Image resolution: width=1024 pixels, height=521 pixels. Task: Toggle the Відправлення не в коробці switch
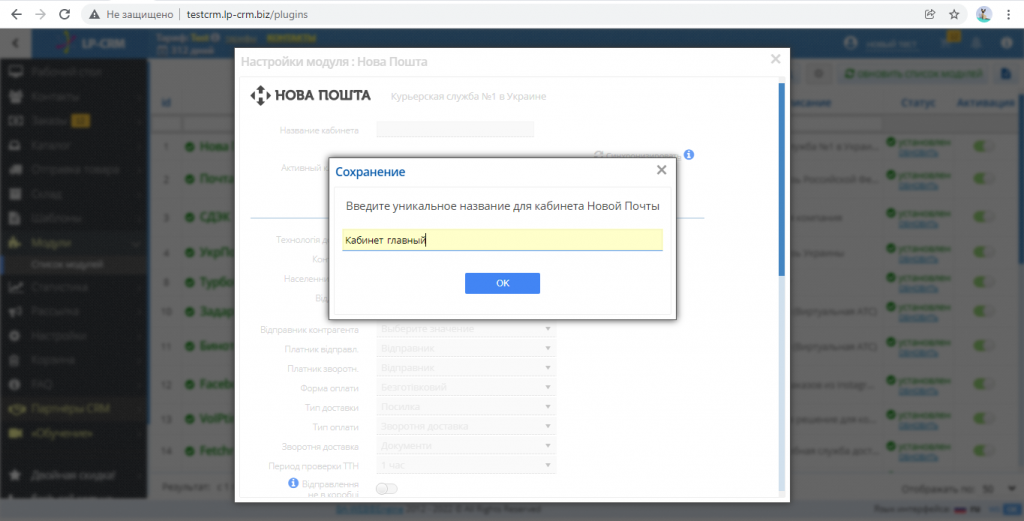[387, 488]
